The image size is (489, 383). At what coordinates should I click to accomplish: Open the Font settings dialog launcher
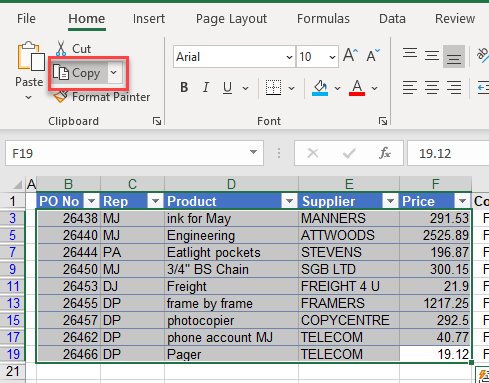383,121
